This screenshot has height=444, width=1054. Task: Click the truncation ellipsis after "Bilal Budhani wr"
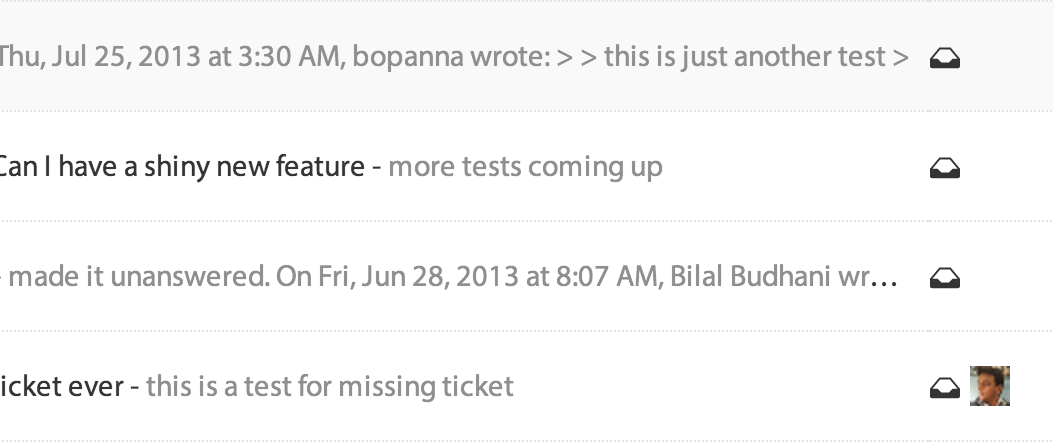(885, 278)
